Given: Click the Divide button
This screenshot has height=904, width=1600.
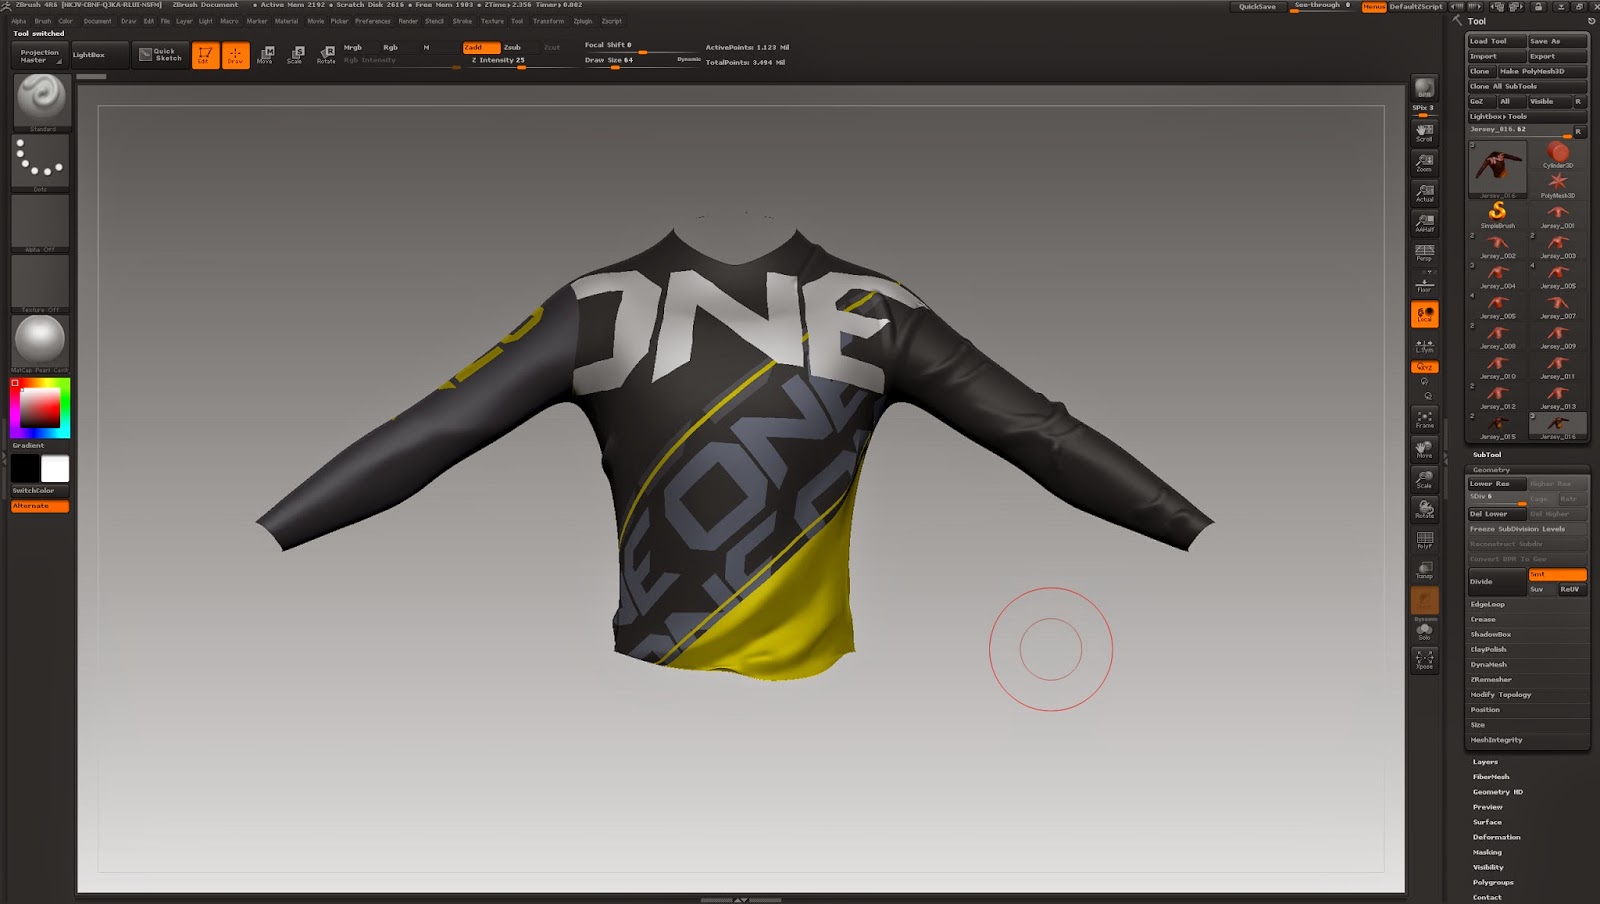Looking at the screenshot, I should point(1496,581).
